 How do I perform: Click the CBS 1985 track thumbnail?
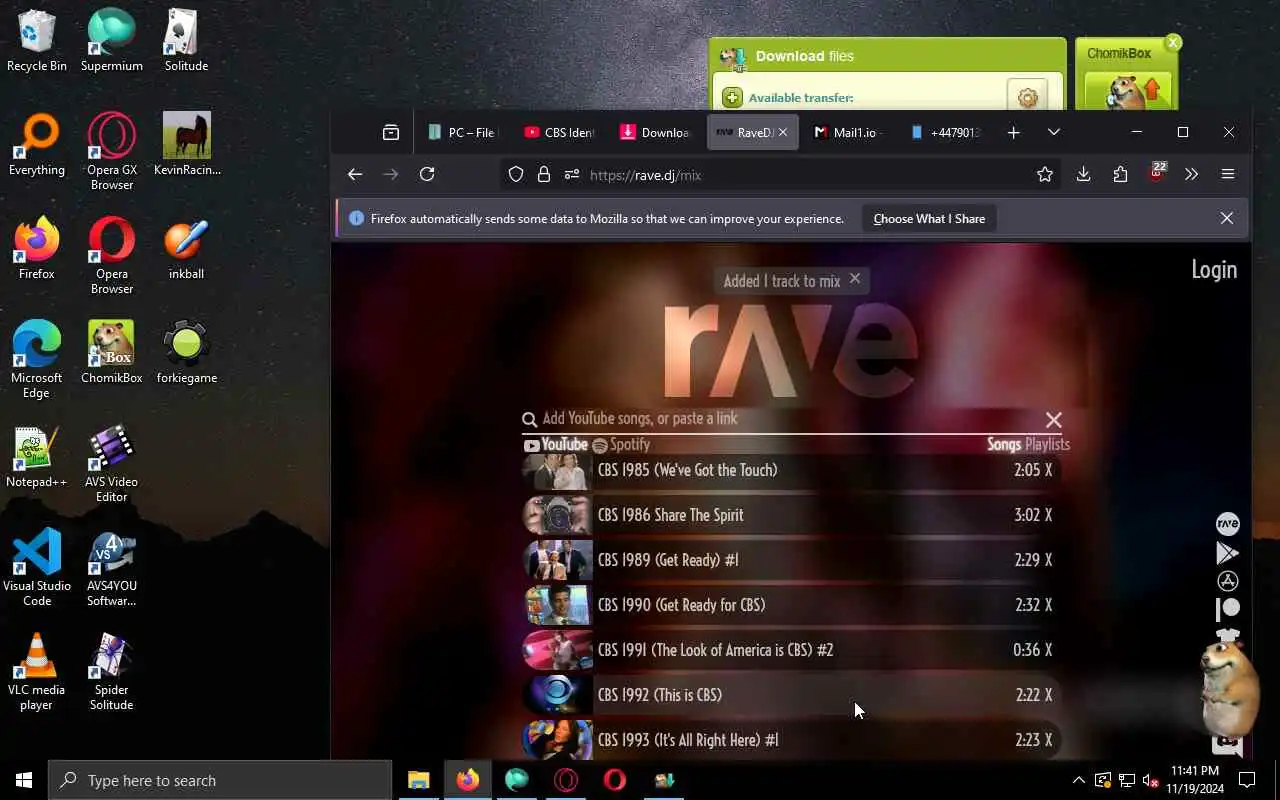click(557, 470)
